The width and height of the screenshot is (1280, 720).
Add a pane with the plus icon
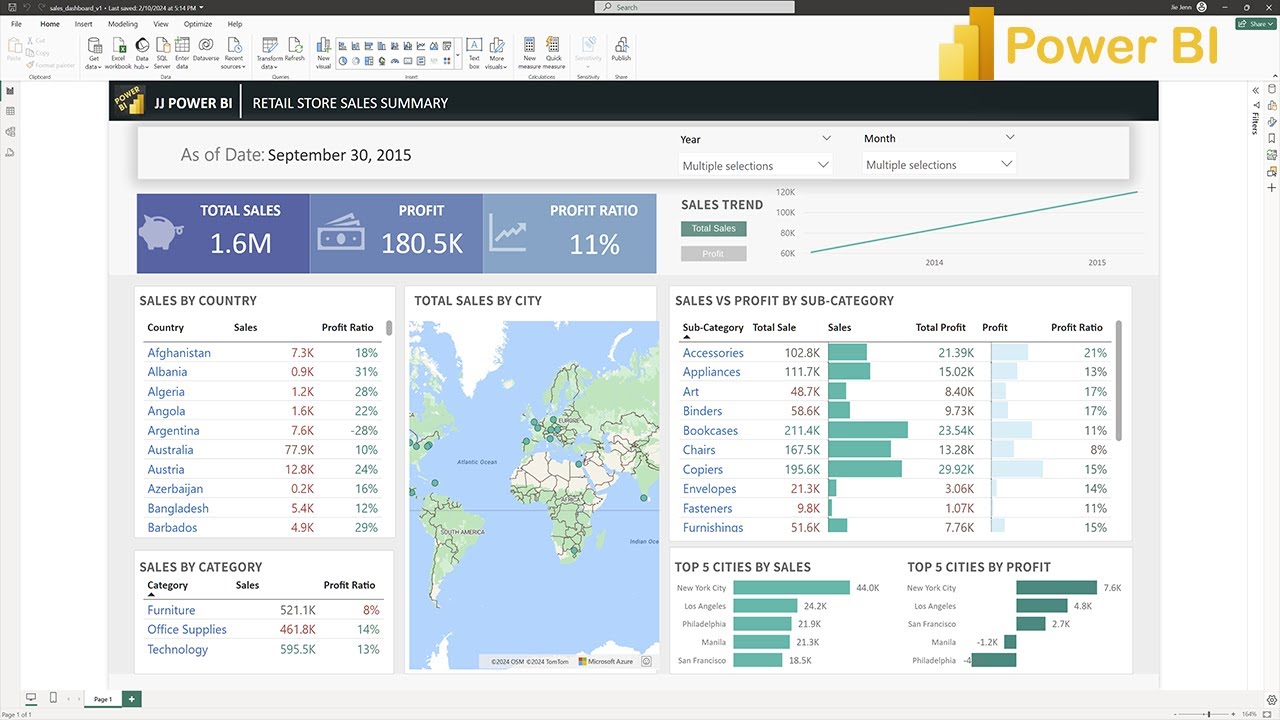coord(1272,188)
